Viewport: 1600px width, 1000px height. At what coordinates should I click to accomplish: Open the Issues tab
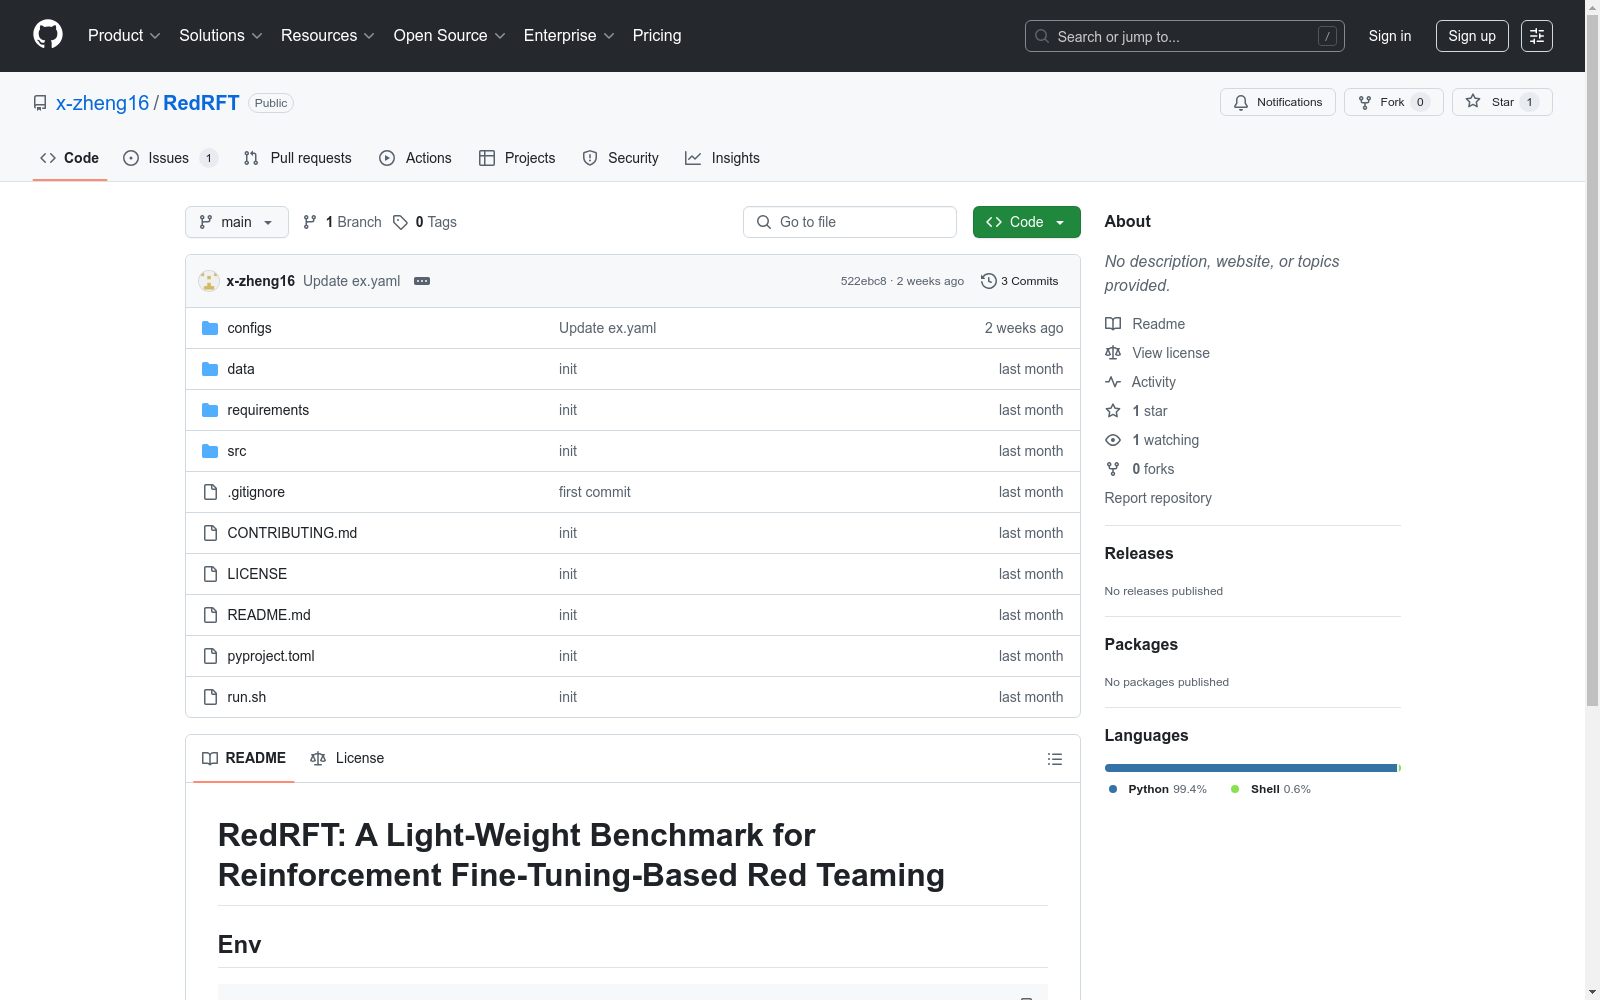(170, 158)
